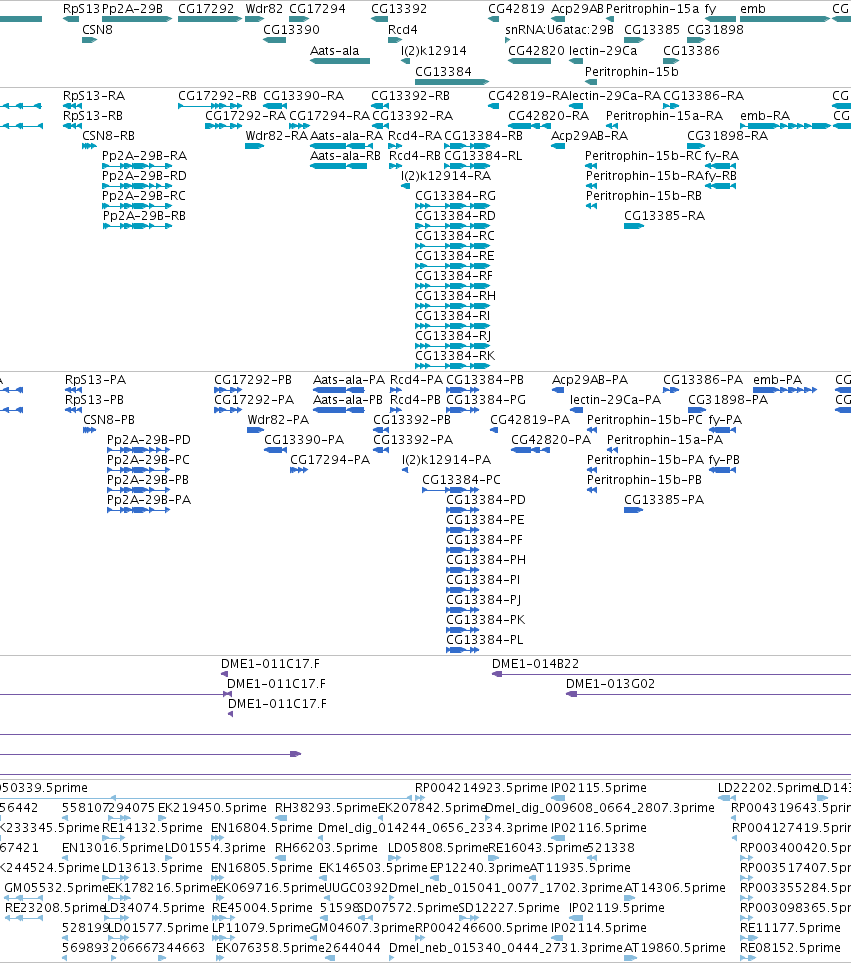Viewport: 851px width, 963px height.
Task: Select protein Pp2A-29B-PD
Action: 149,440
